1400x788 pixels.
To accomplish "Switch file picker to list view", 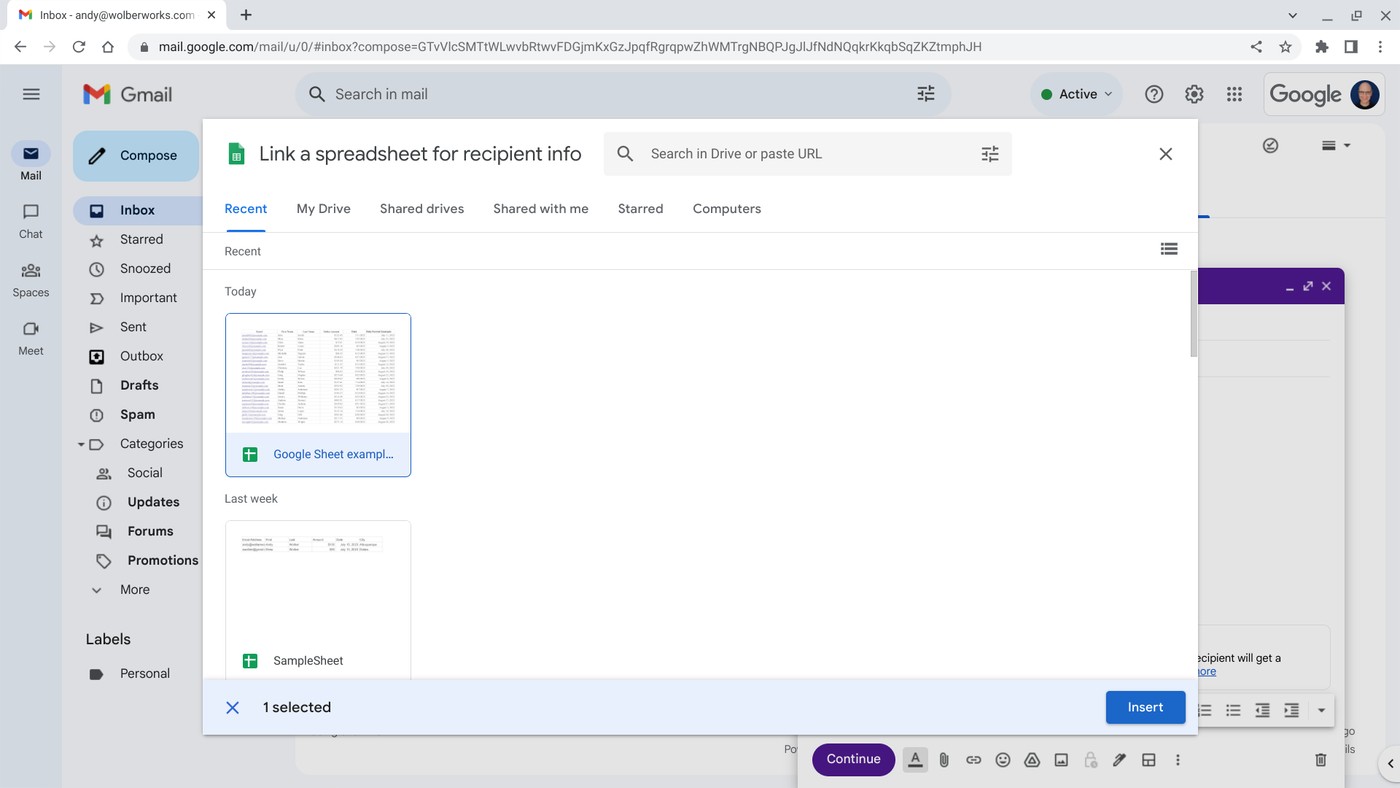I will point(1168,249).
